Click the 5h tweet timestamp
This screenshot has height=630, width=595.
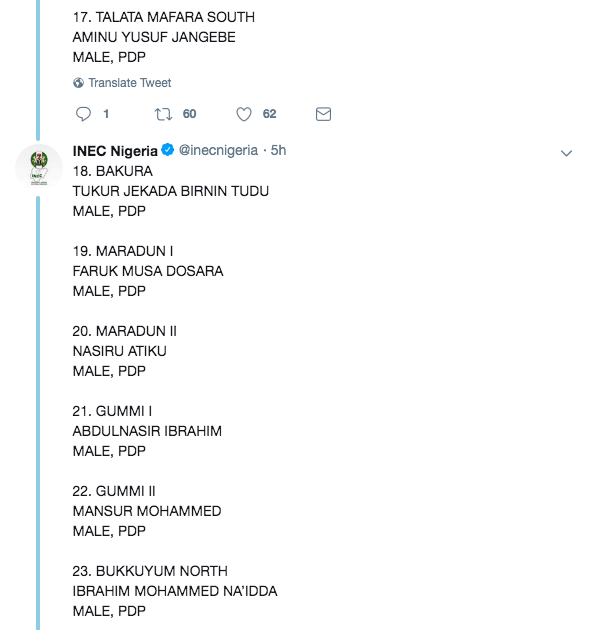click(278, 150)
